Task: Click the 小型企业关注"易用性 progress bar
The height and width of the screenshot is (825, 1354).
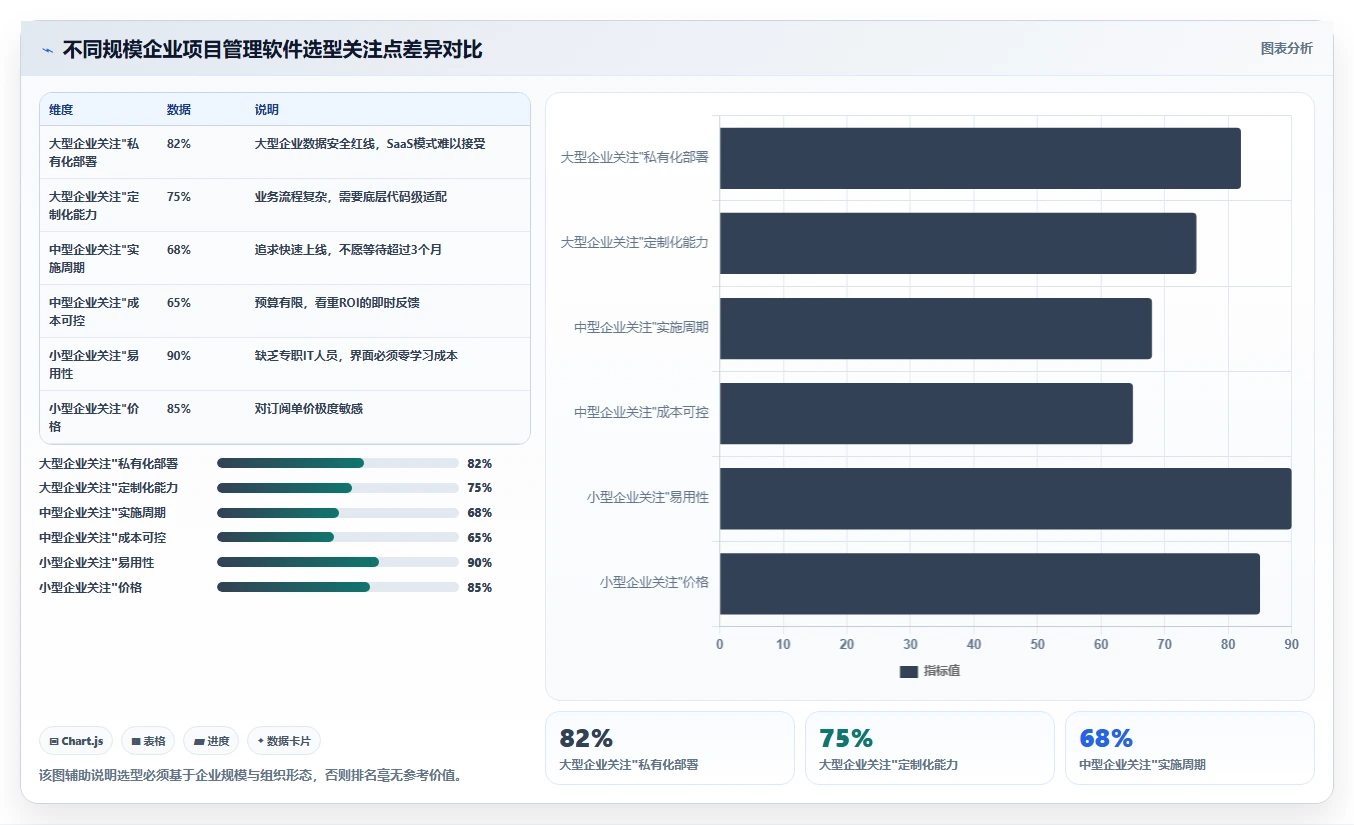Action: (x=337, y=563)
